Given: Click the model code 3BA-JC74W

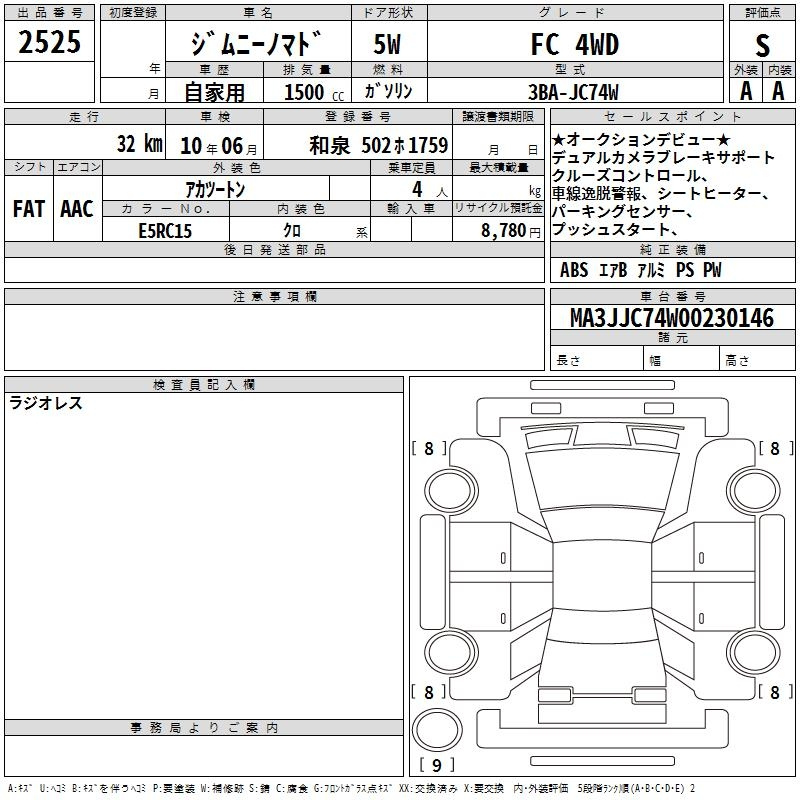Looking at the screenshot, I should [573, 92].
